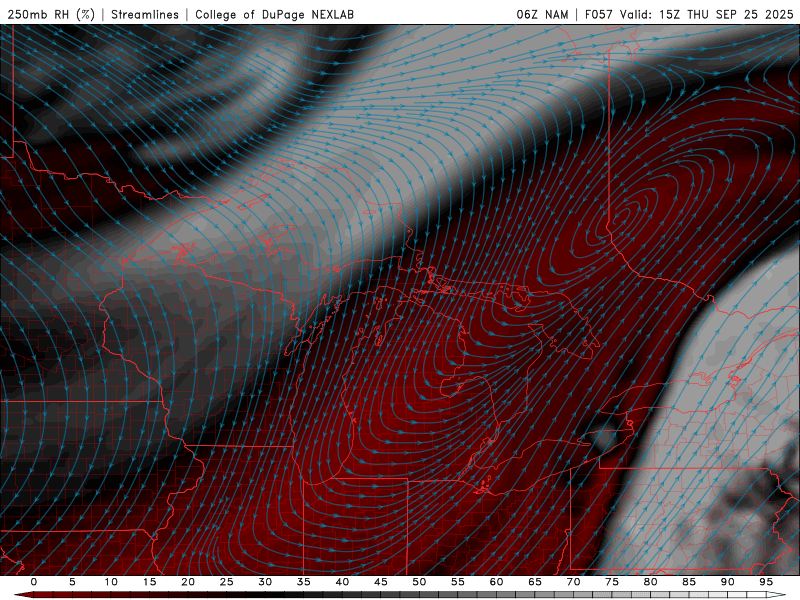Click the colorbar label '40'
The image size is (800, 600).
point(342,582)
